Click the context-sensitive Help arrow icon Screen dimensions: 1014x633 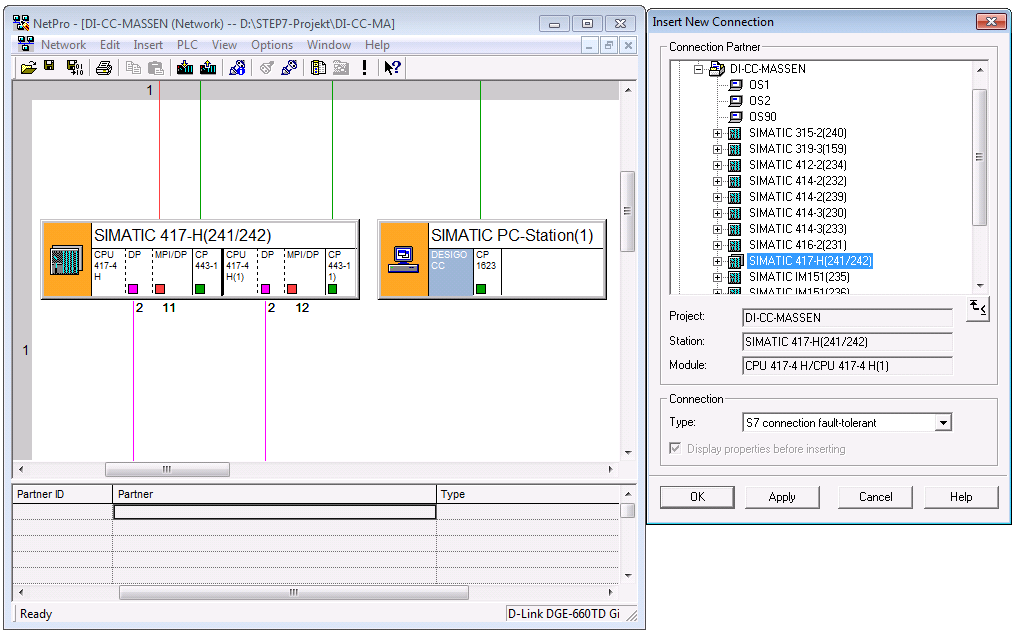(x=392, y=68)
